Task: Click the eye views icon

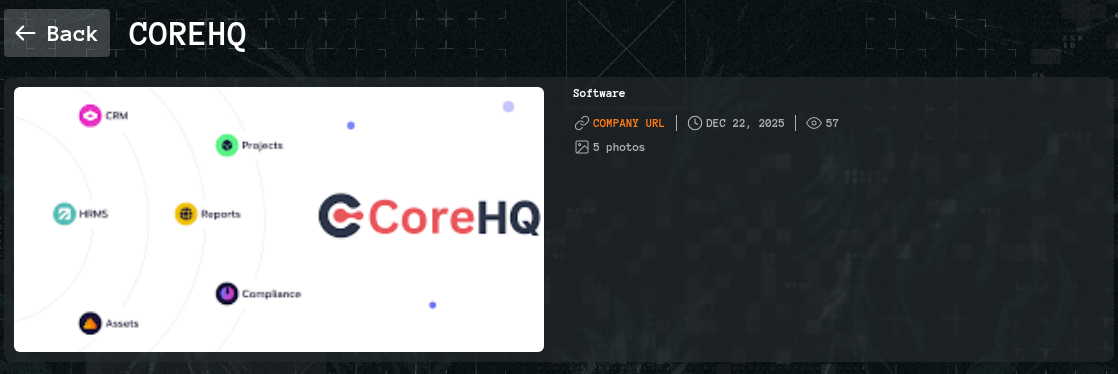Action: point(814,123)
